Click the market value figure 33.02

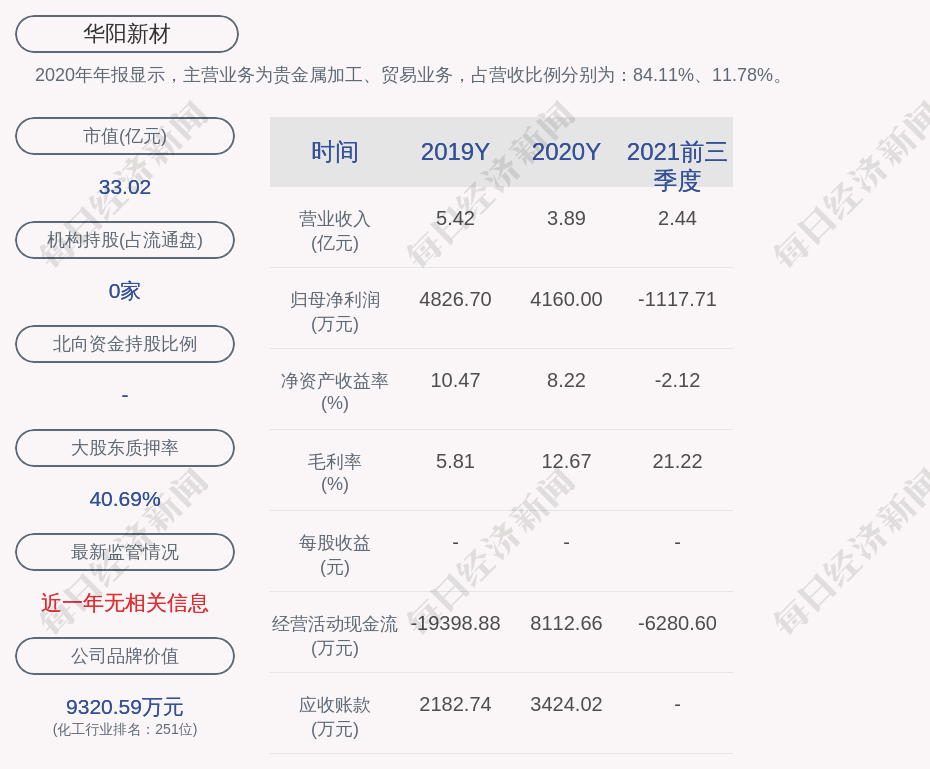point(125,187)
